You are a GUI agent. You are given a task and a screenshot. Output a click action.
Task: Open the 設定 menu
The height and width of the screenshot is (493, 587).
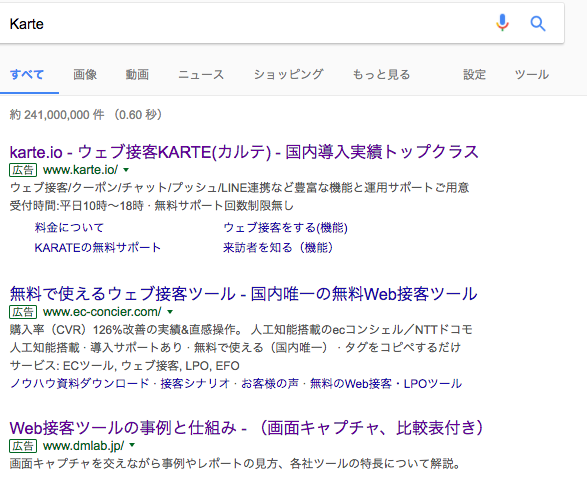474,74
